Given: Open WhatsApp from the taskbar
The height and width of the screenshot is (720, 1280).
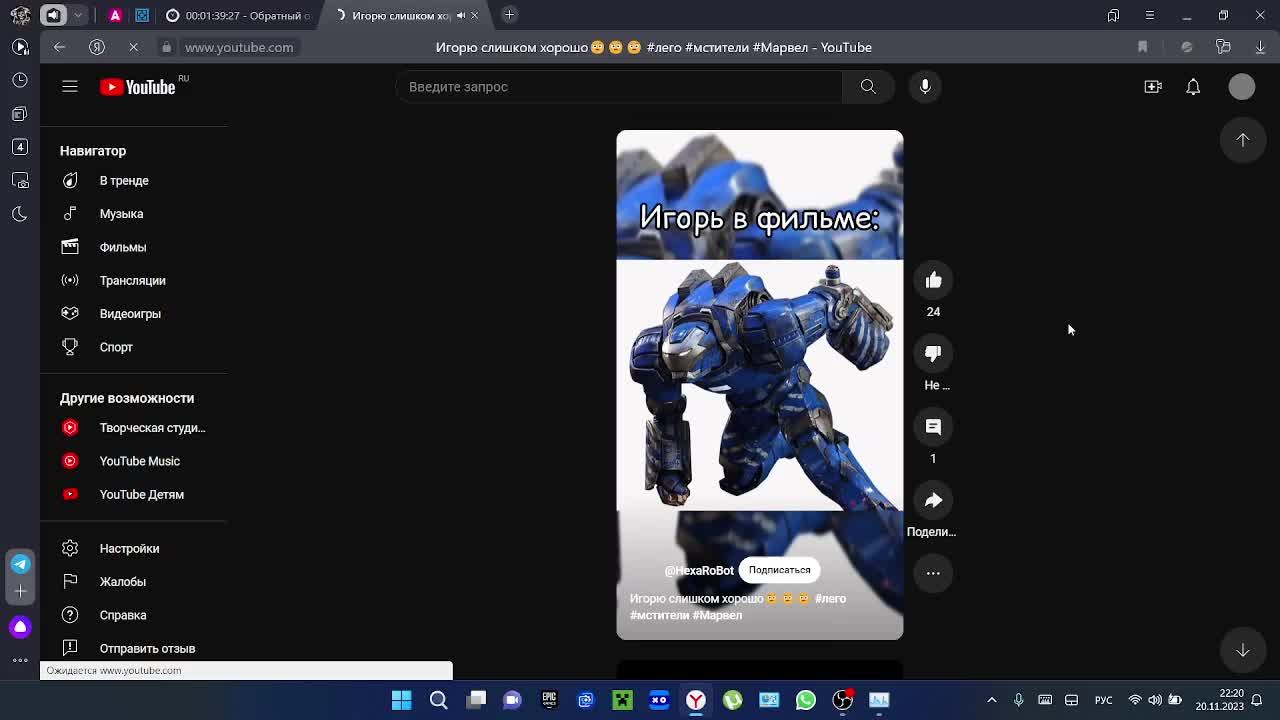Looking at the screenshot, I should point(806,700).
